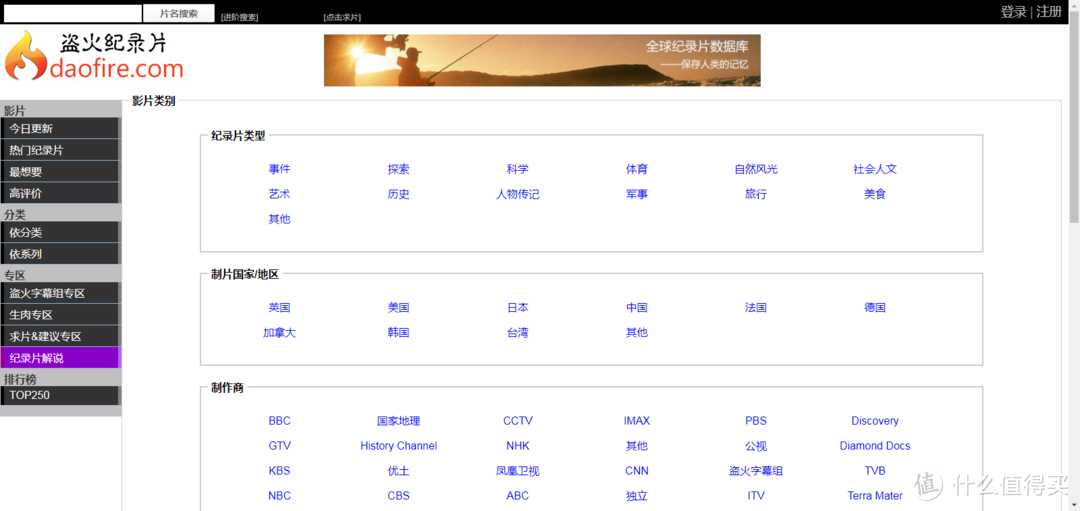Focus the search text field
Viewport: 1080px width, 511px height.
click(72, 13)
